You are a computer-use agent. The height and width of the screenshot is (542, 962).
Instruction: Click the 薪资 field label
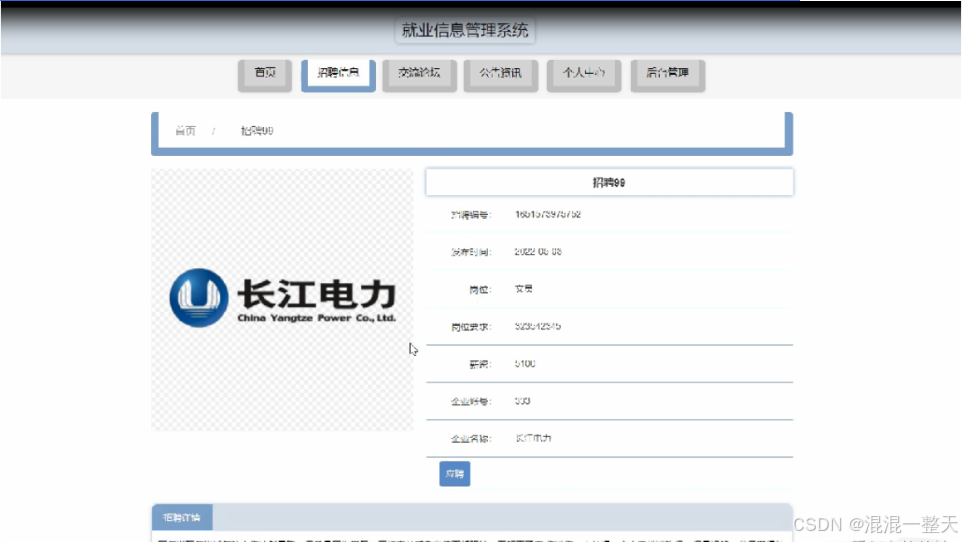pyautogui.click(x=480, y=364)
